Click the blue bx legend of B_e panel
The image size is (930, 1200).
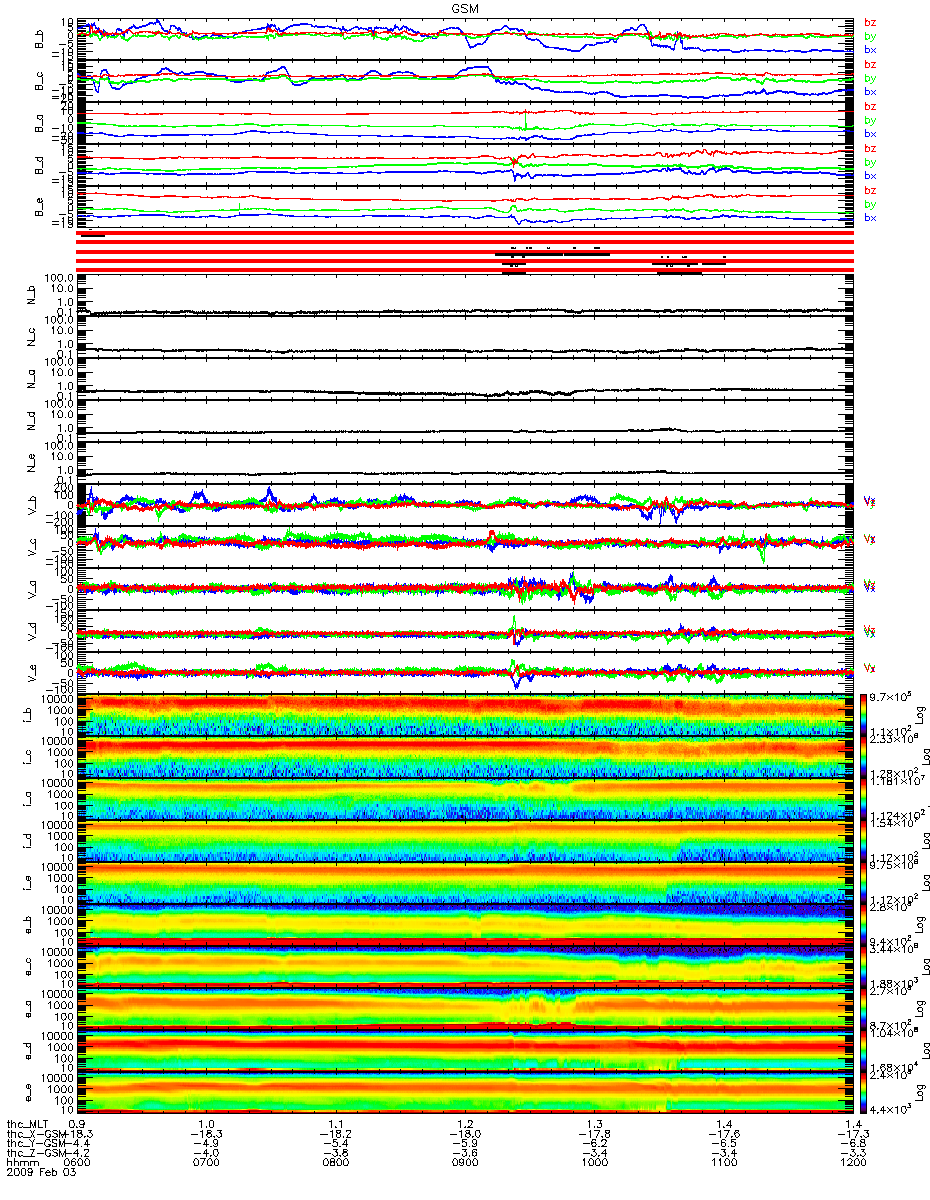coord(870,217)
